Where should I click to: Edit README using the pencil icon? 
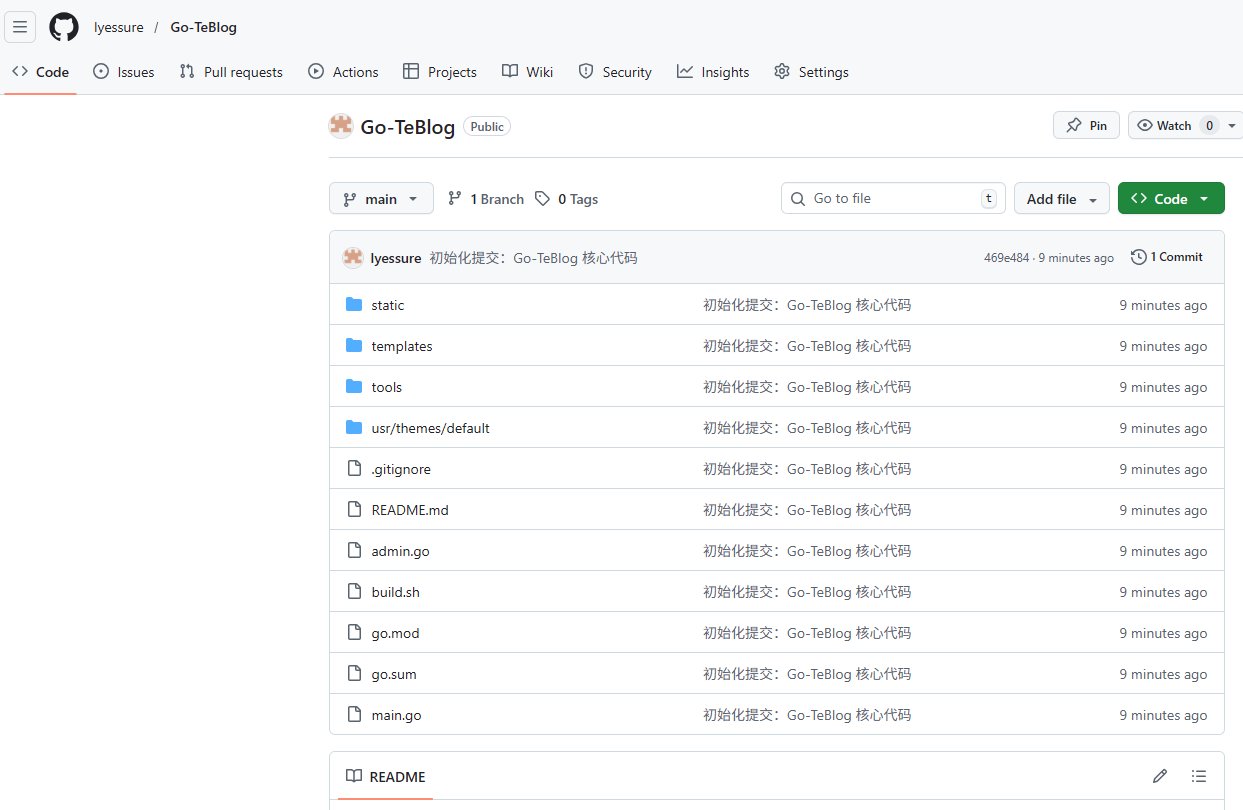coord(1160,776)
